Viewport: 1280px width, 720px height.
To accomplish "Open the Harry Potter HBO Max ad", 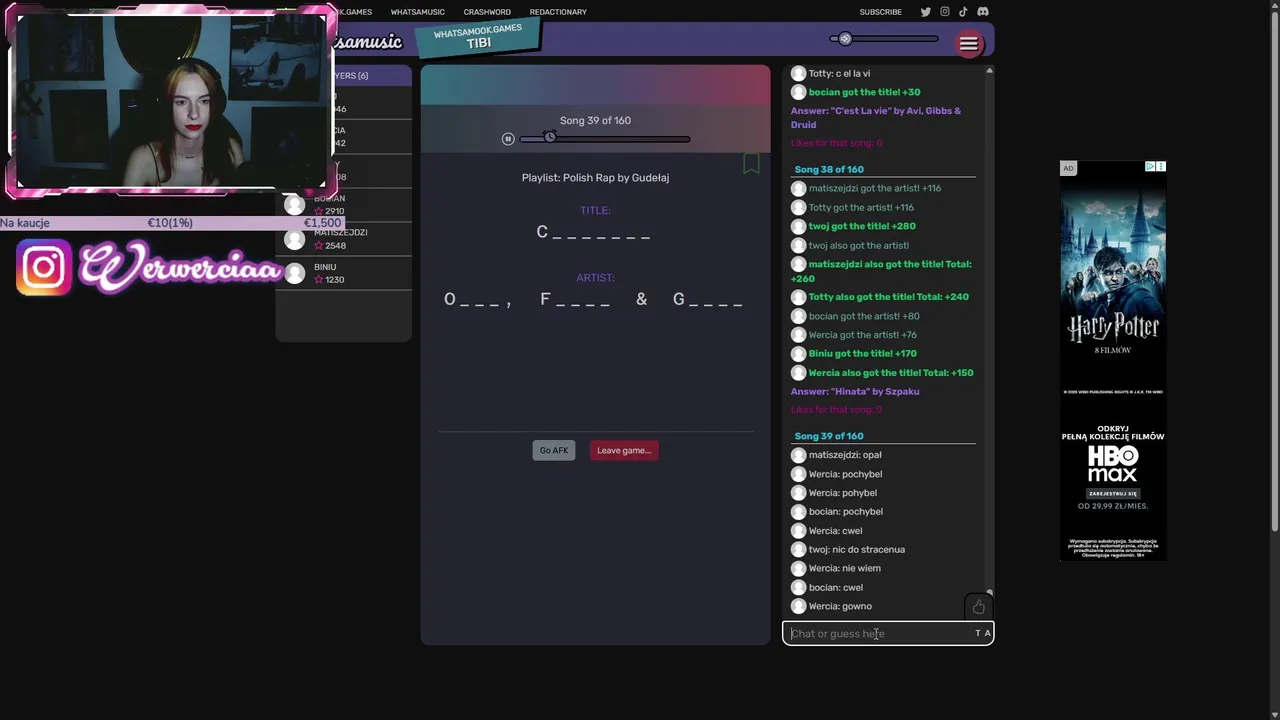I will (1113, 360).
